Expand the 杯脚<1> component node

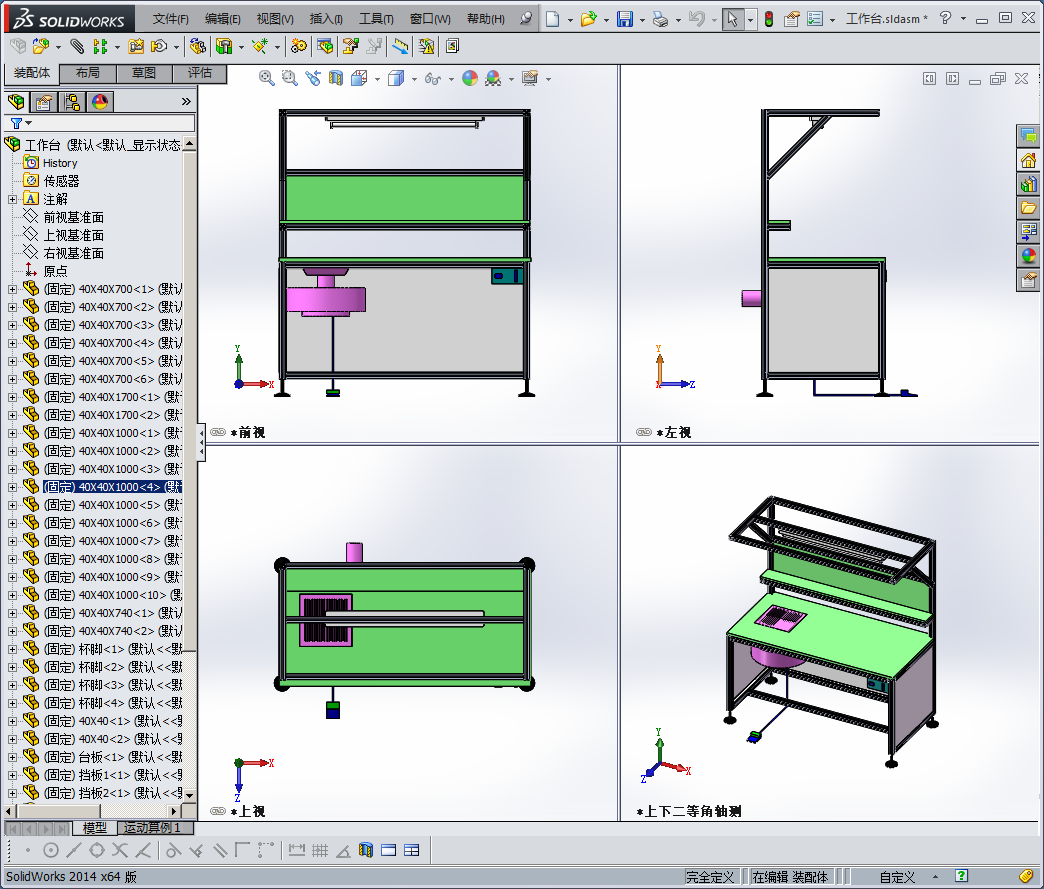coord(12,649)
